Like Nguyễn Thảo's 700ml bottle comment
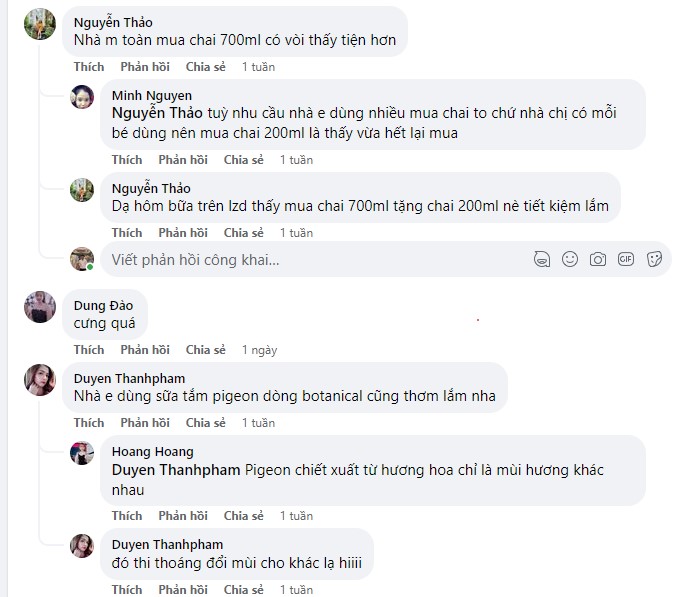687x597 pixels. coord(89,67)
